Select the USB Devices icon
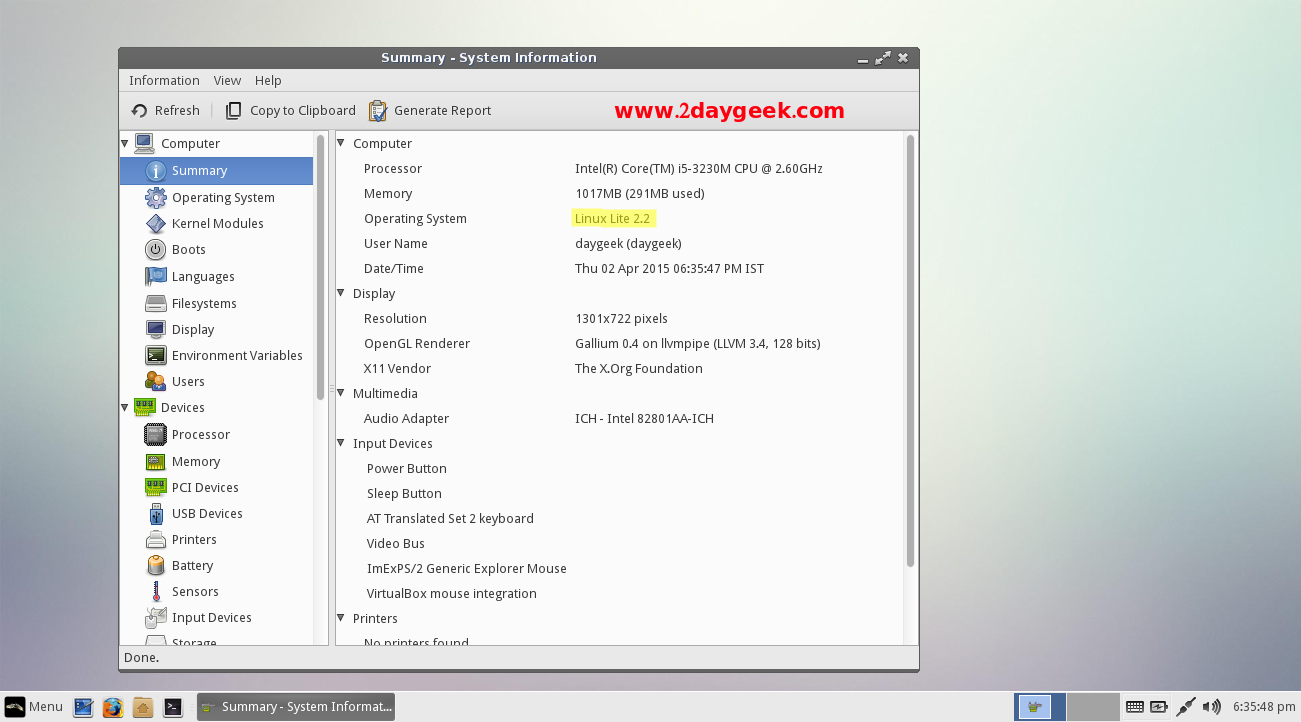The width and height of the screenshot is (1301, 722). [155, 514]
